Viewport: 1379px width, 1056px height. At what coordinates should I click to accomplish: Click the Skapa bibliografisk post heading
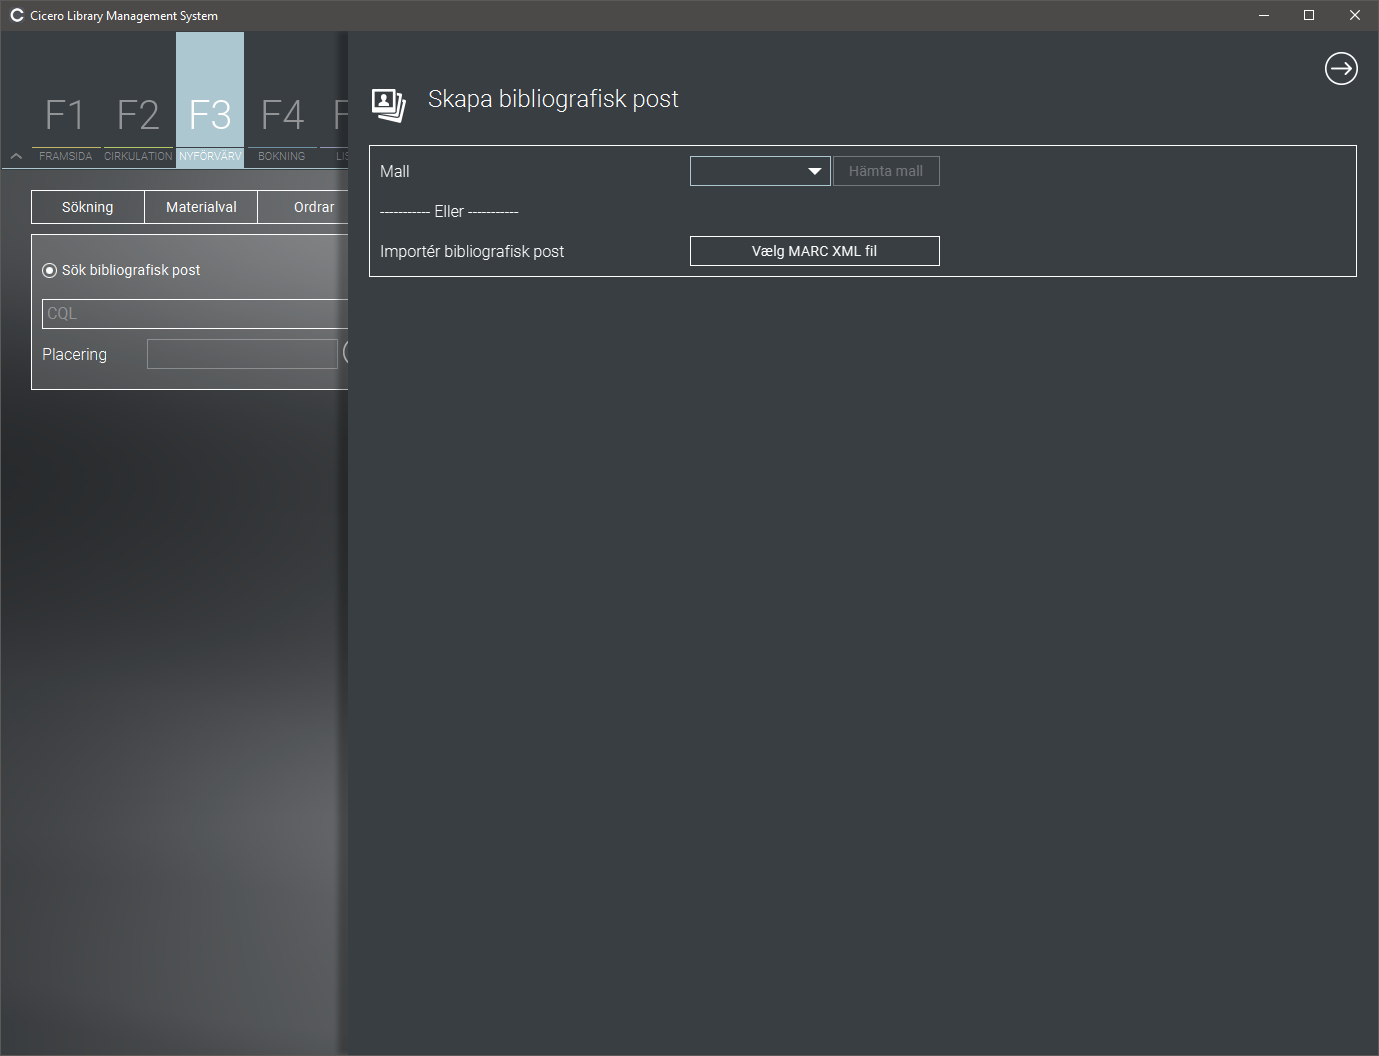pyautogui.click(x=553, y=99)
